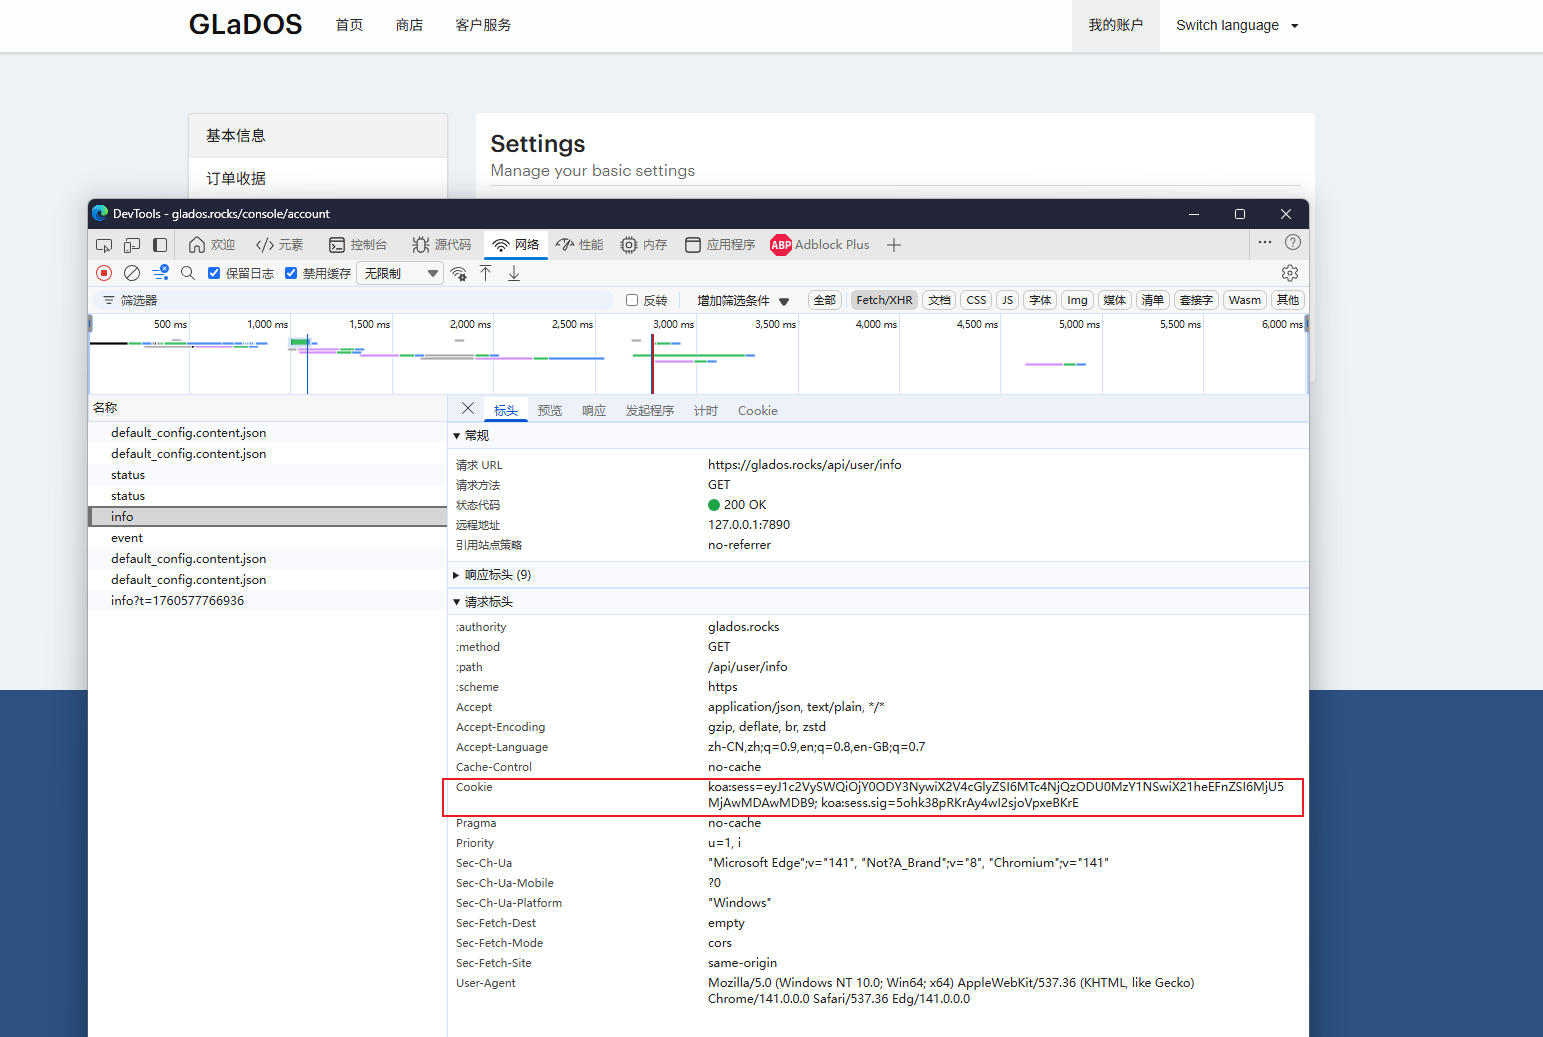Select the CSS filter button
Image resolution: width=1543 pixels, height=1037 pixels.
[976, 300]
